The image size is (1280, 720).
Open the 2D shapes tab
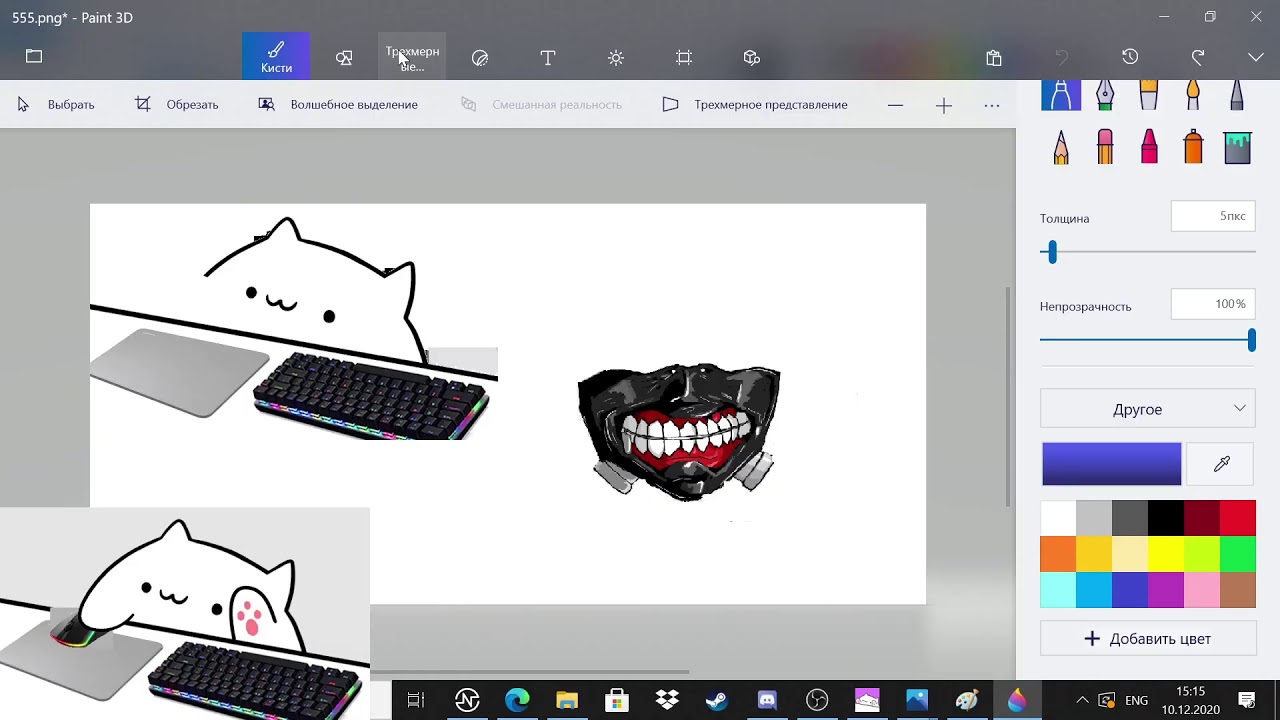(344, 58)
